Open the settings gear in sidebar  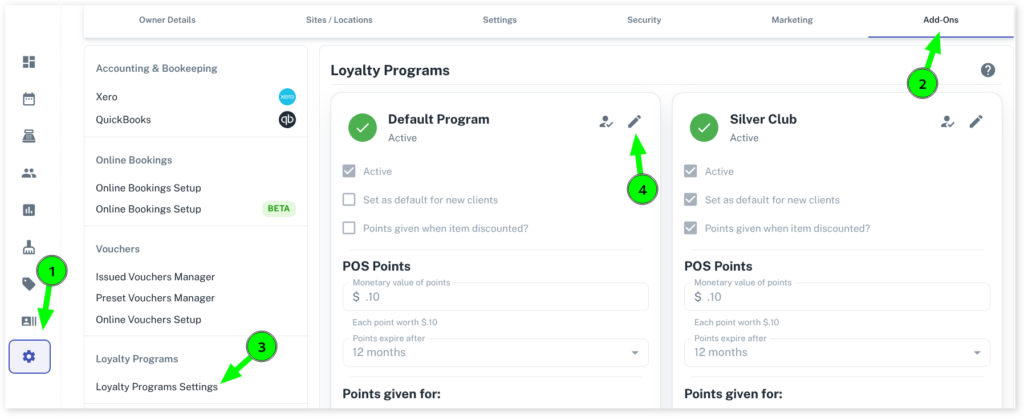coord(29,357)
